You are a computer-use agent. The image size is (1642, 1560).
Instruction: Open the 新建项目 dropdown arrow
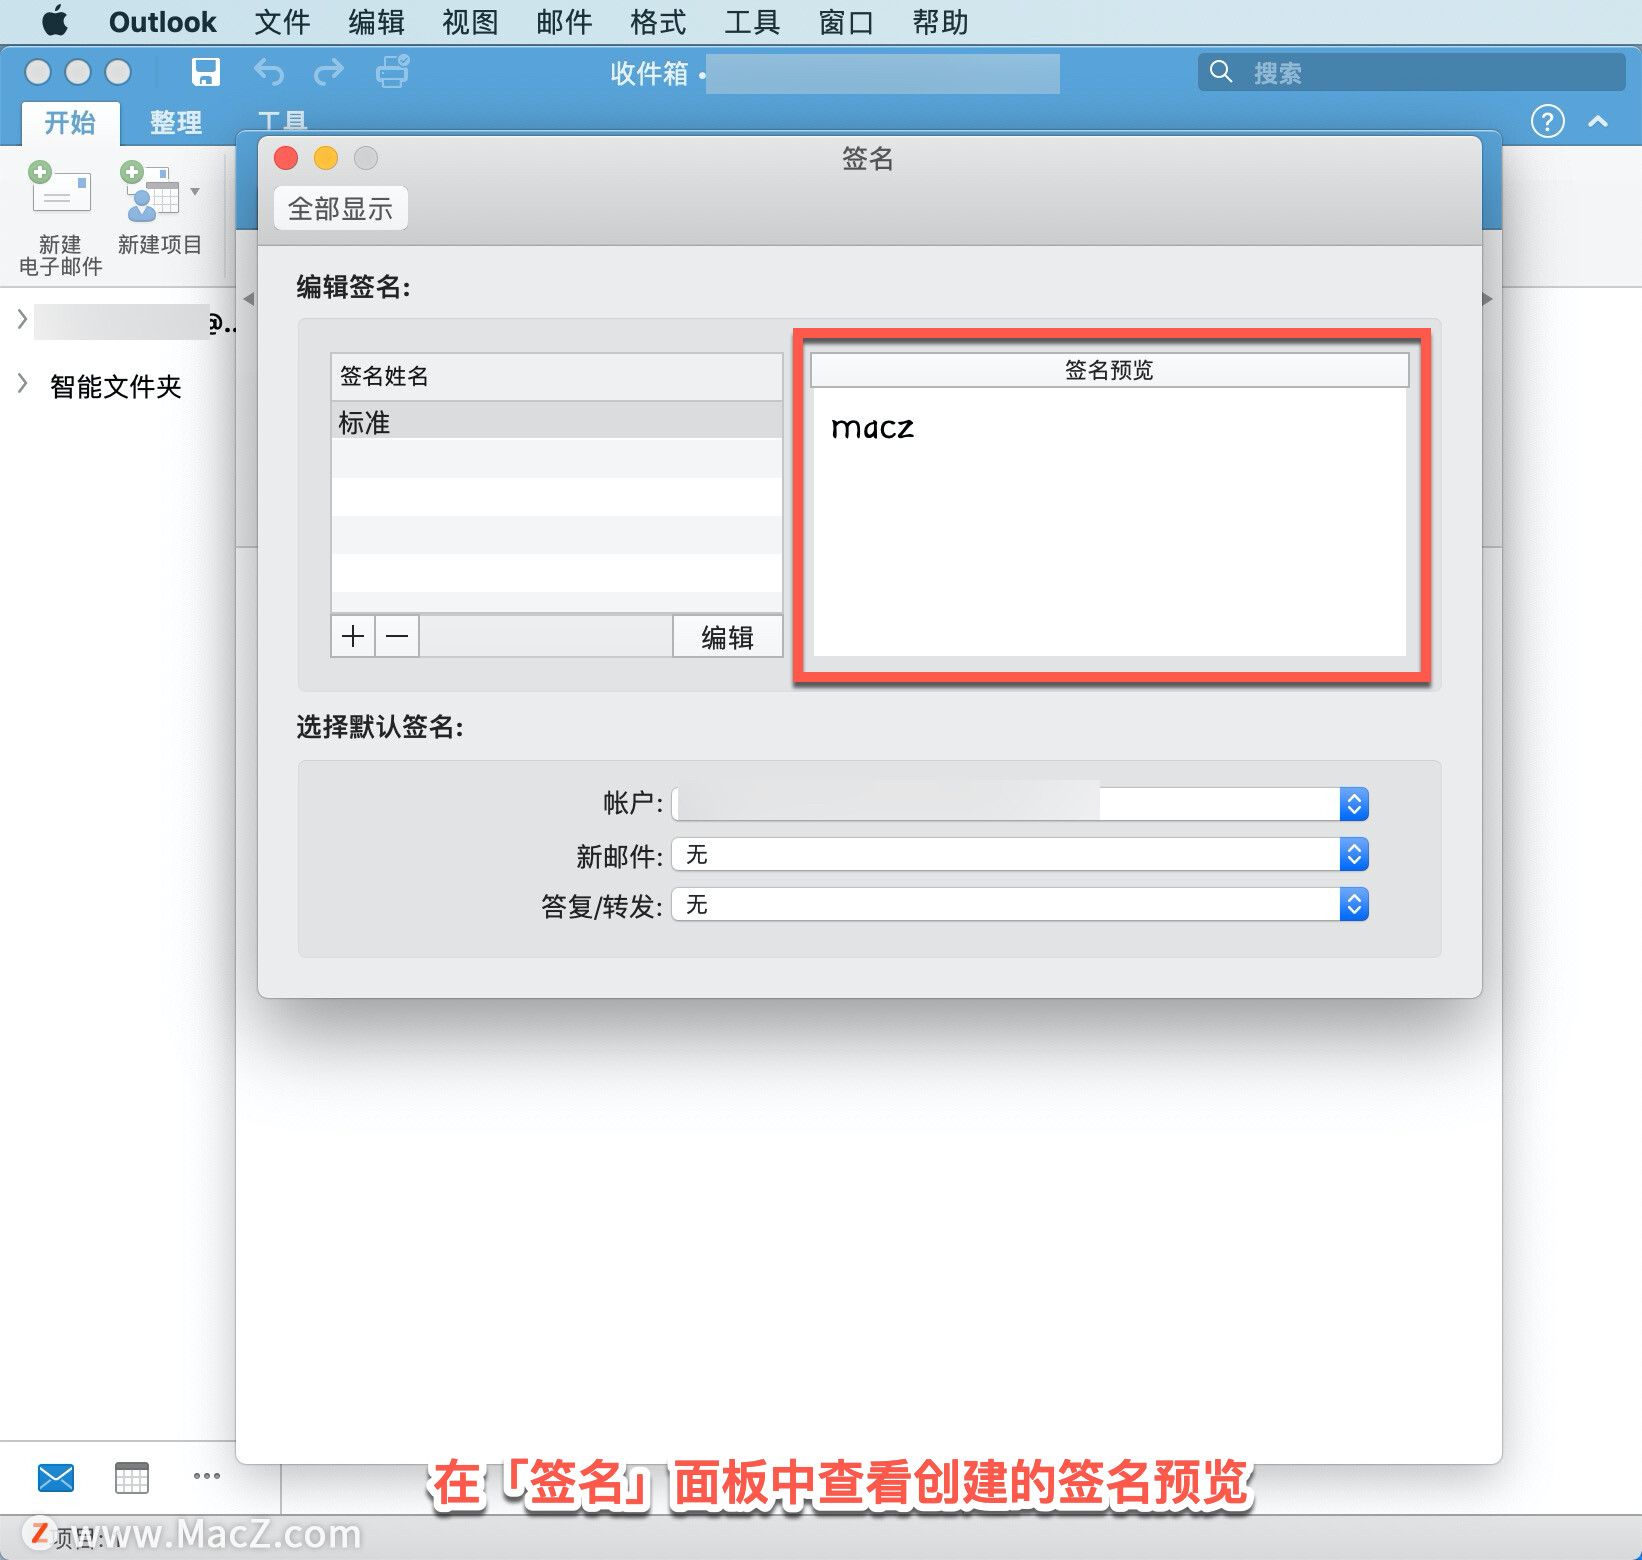[195, 191]
